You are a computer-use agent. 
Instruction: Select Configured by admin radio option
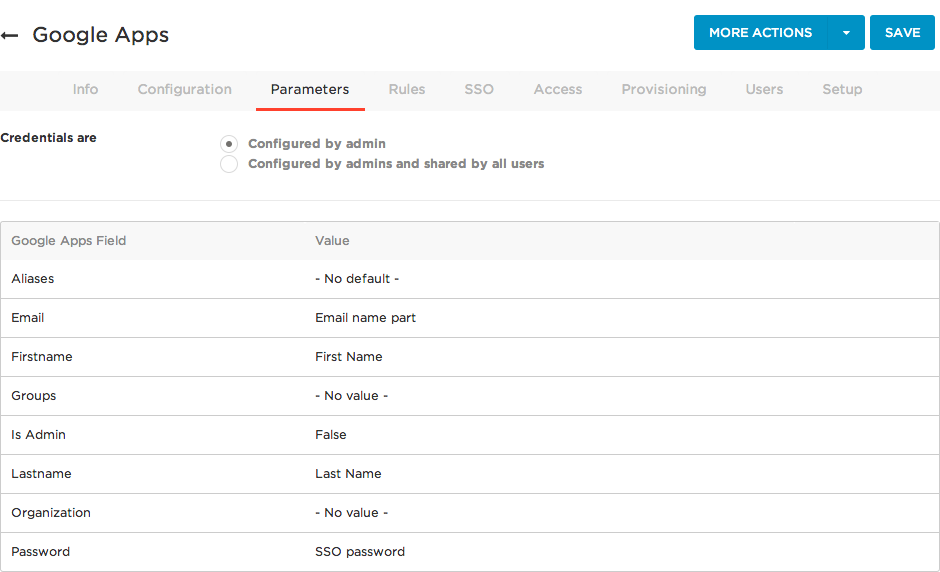point(229,144)
